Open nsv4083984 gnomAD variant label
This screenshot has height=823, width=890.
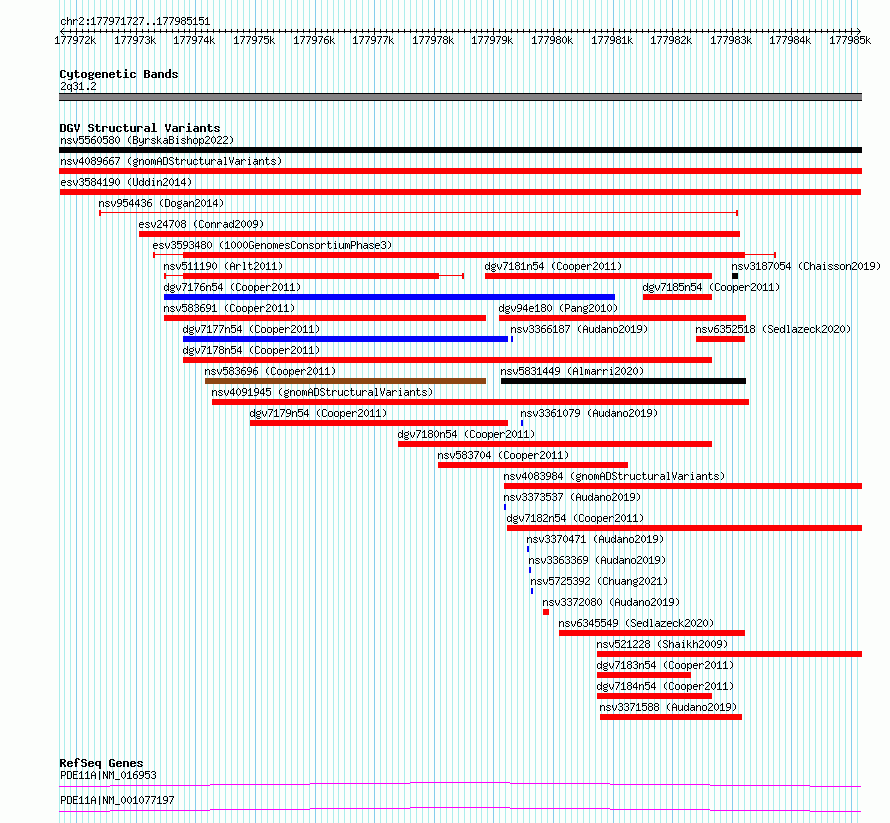click(x=614, y=476)
